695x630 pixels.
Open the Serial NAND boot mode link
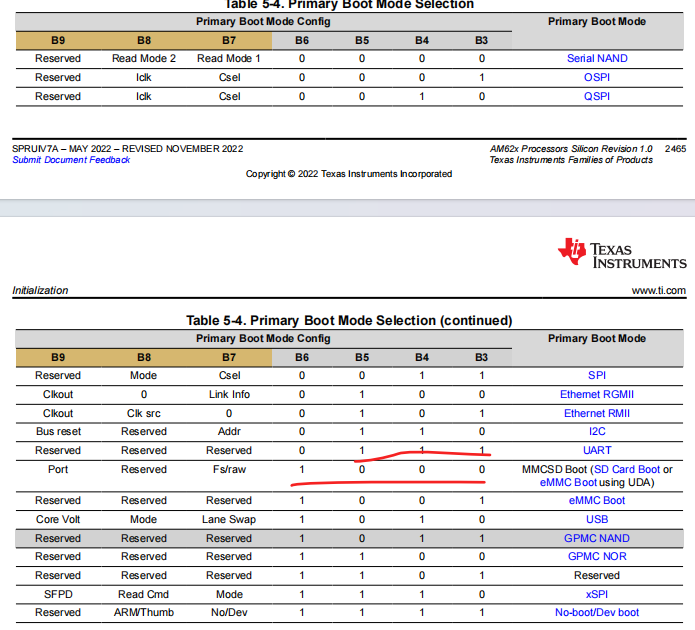pos(597,59)
